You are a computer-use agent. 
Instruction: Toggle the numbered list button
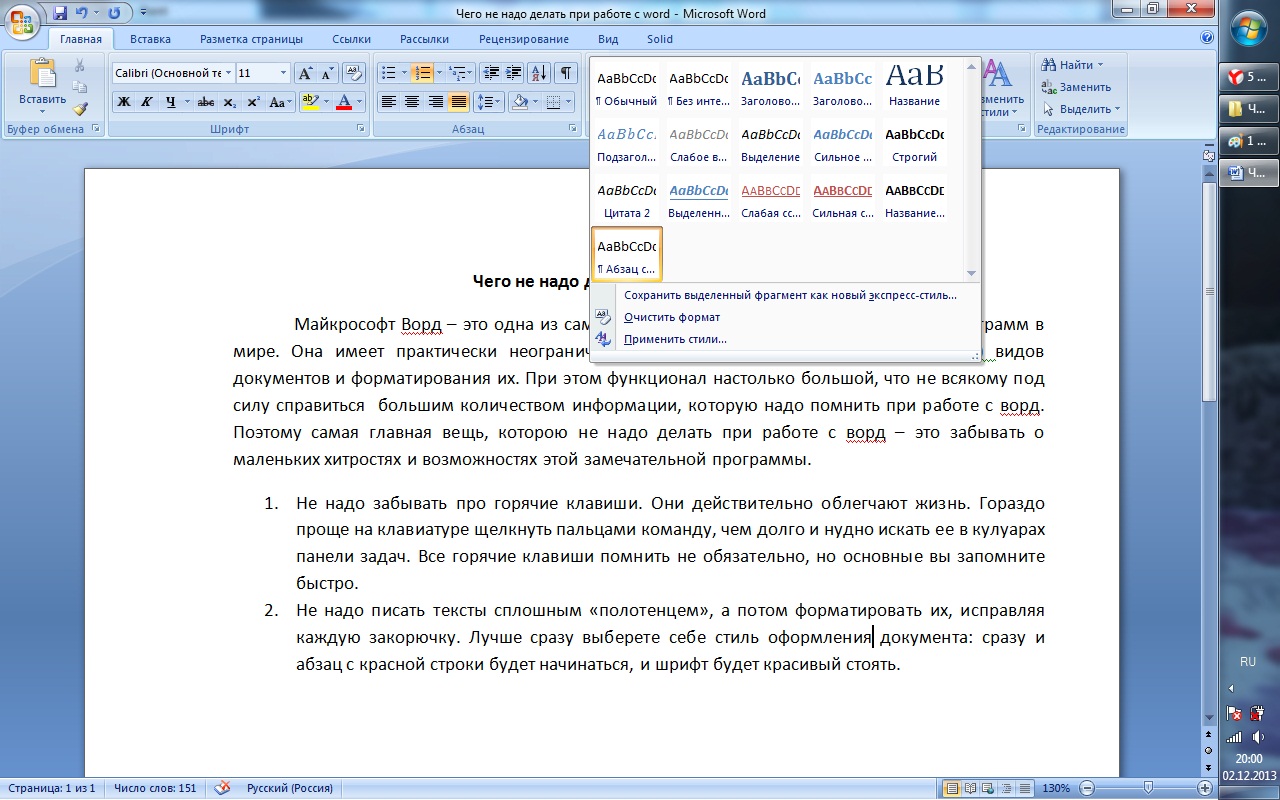pos(421,73)
